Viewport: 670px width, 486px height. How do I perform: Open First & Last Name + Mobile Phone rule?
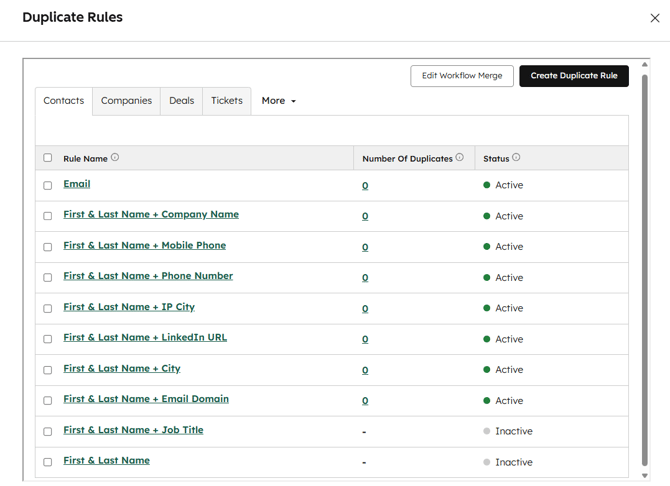tap(145, 245)
